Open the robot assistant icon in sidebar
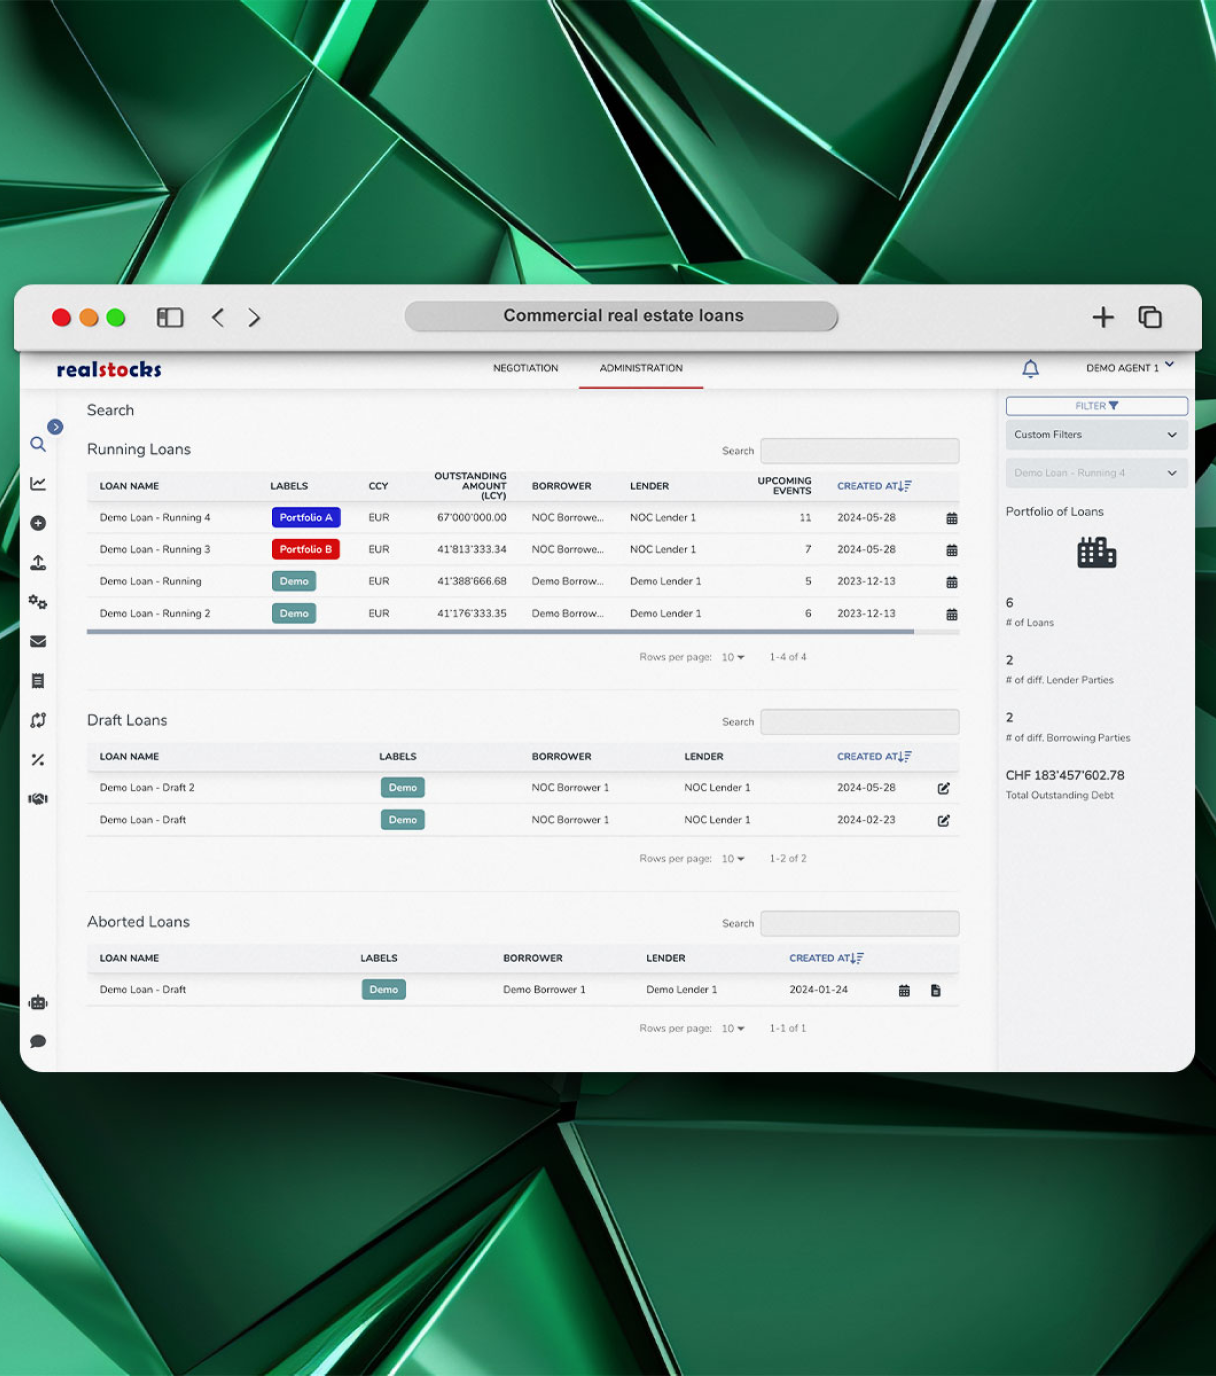This screenshot has height=1376, width=1216. pos(38,1003)
